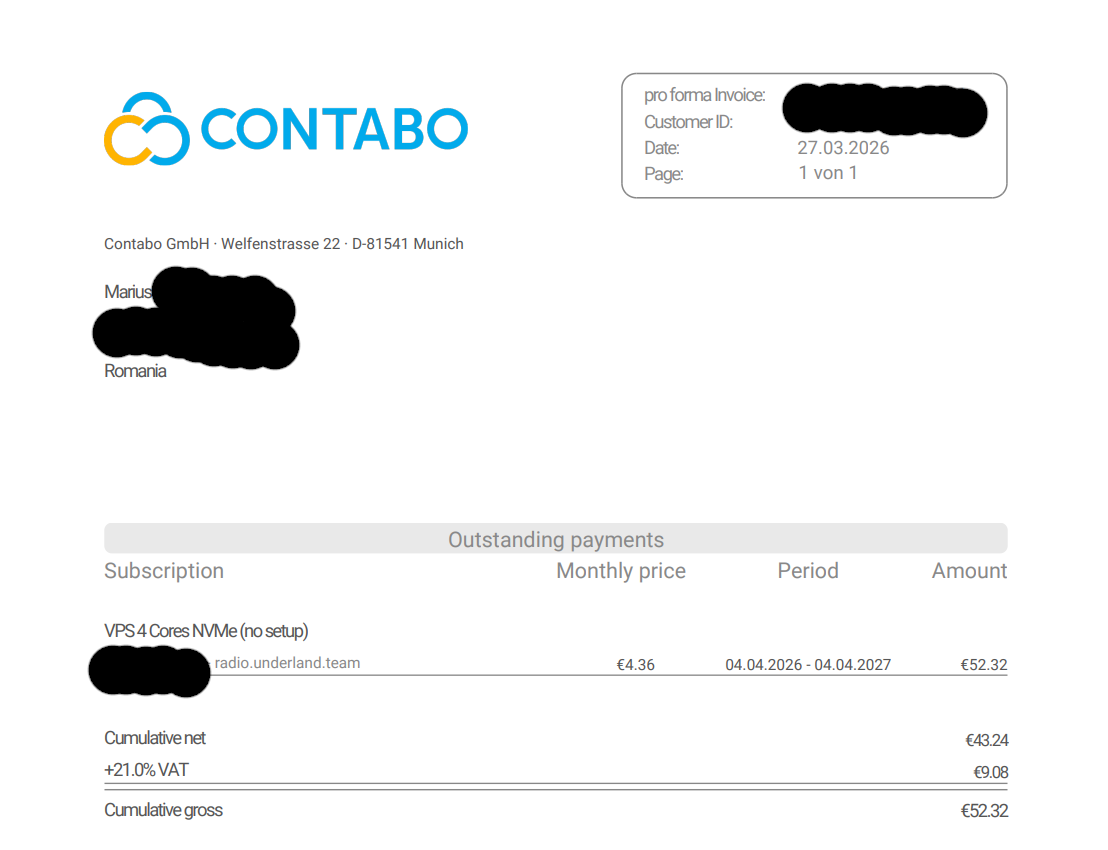
Task: Click the Cumulative net amount €43.24
Action: [x=986, y=741]
